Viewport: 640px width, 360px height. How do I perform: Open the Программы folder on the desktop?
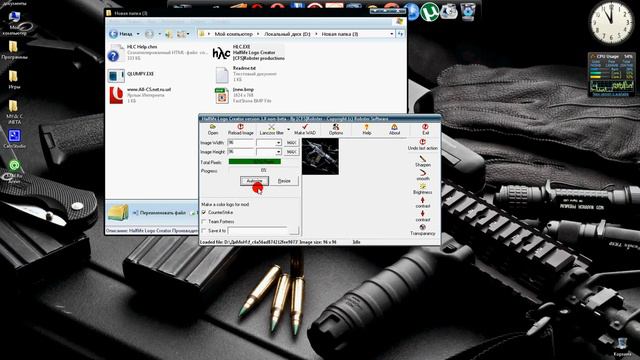coord(13,51)
